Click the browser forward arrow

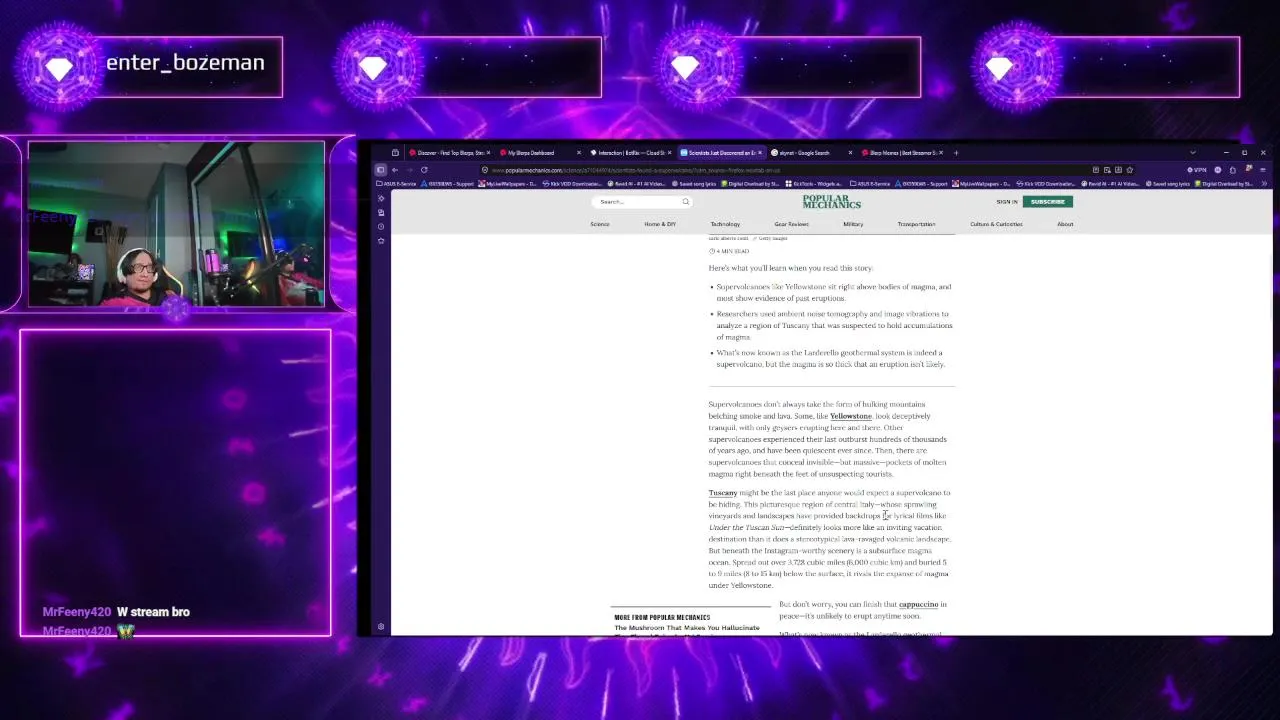pos(409,170)
